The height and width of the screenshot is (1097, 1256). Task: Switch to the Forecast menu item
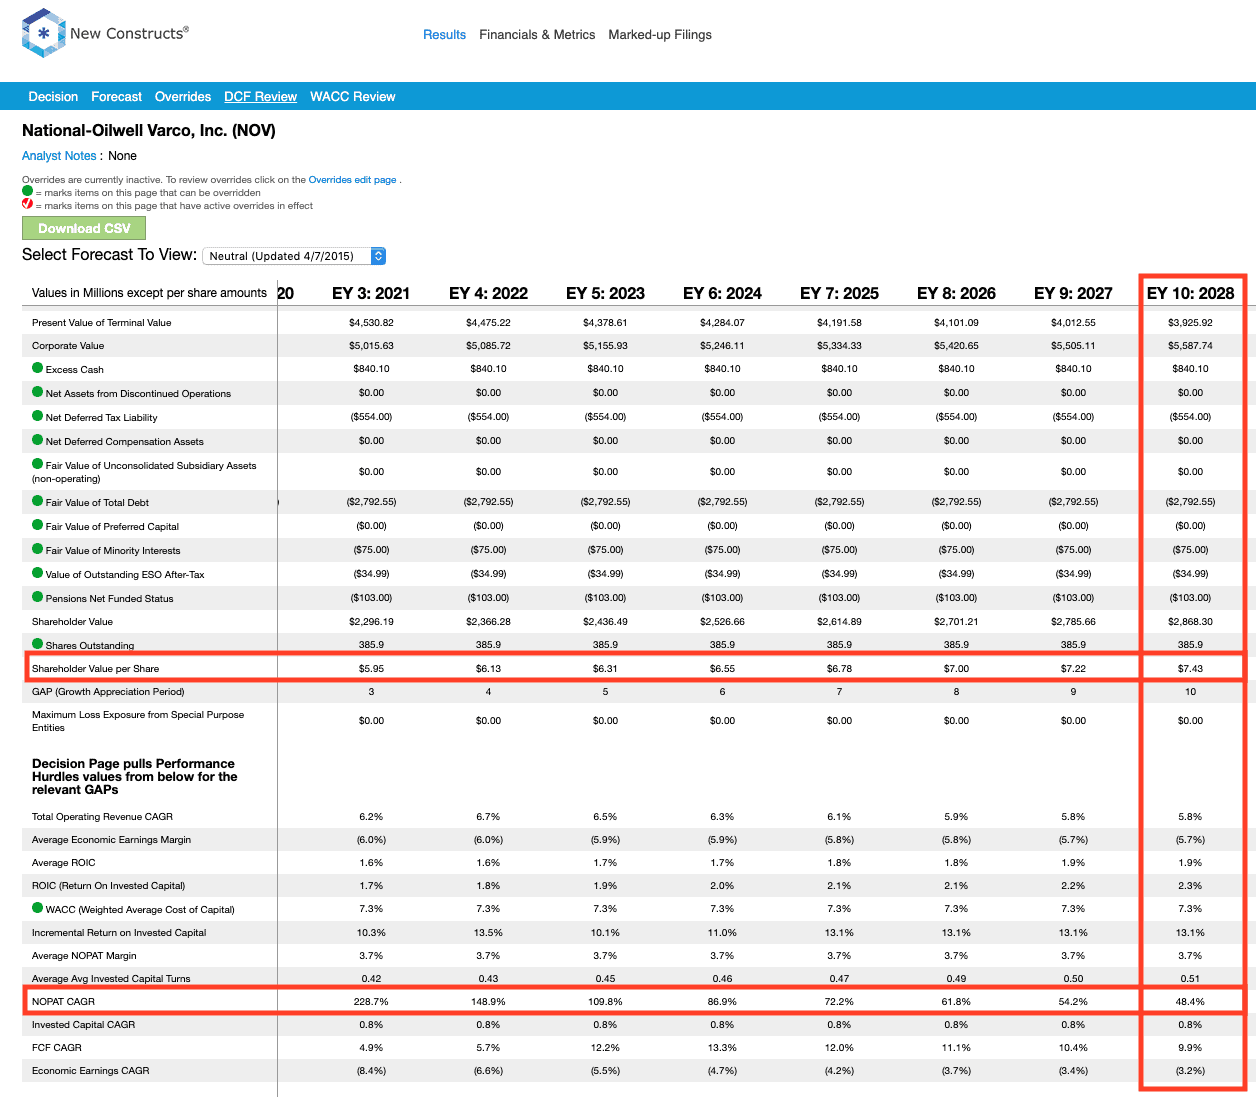(116, 97)
